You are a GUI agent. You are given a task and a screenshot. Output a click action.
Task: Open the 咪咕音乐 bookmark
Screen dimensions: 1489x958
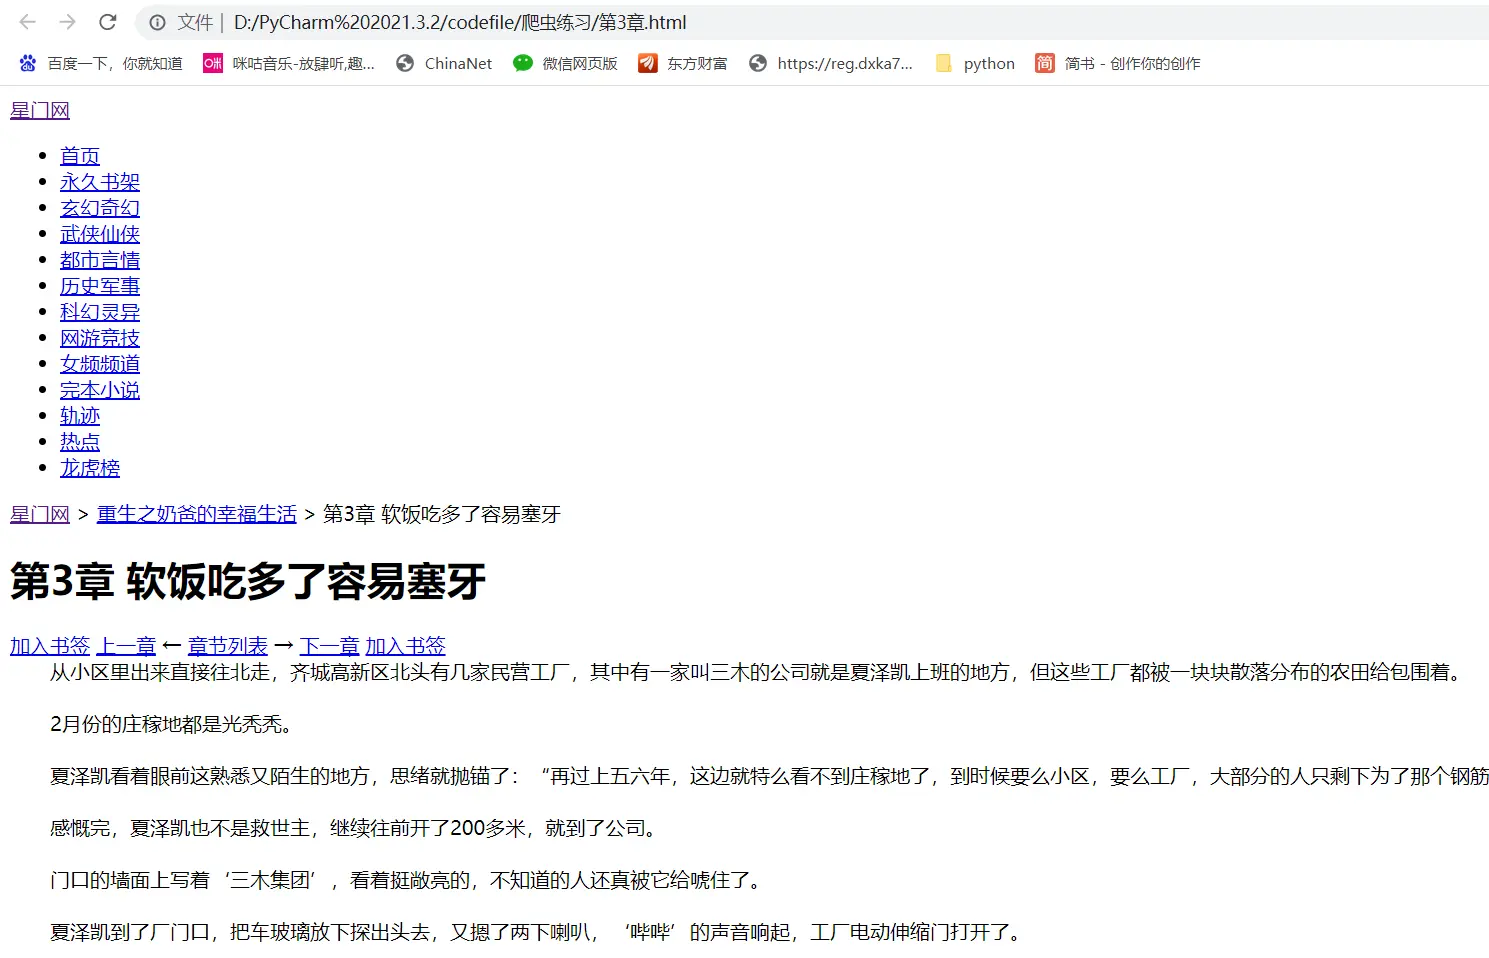tap(289, 63)
